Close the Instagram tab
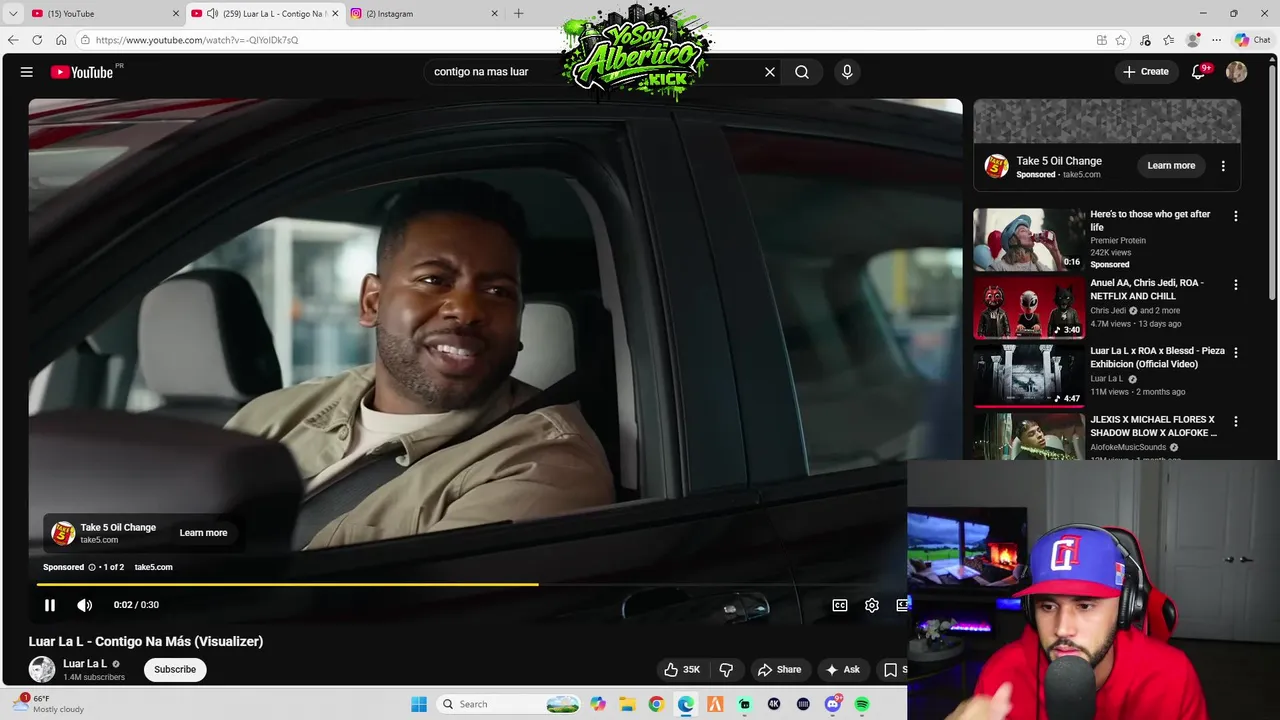Image resolution: width=1280 pixels, height=720 pixels. pyautogui.click(x=494, y=14)
